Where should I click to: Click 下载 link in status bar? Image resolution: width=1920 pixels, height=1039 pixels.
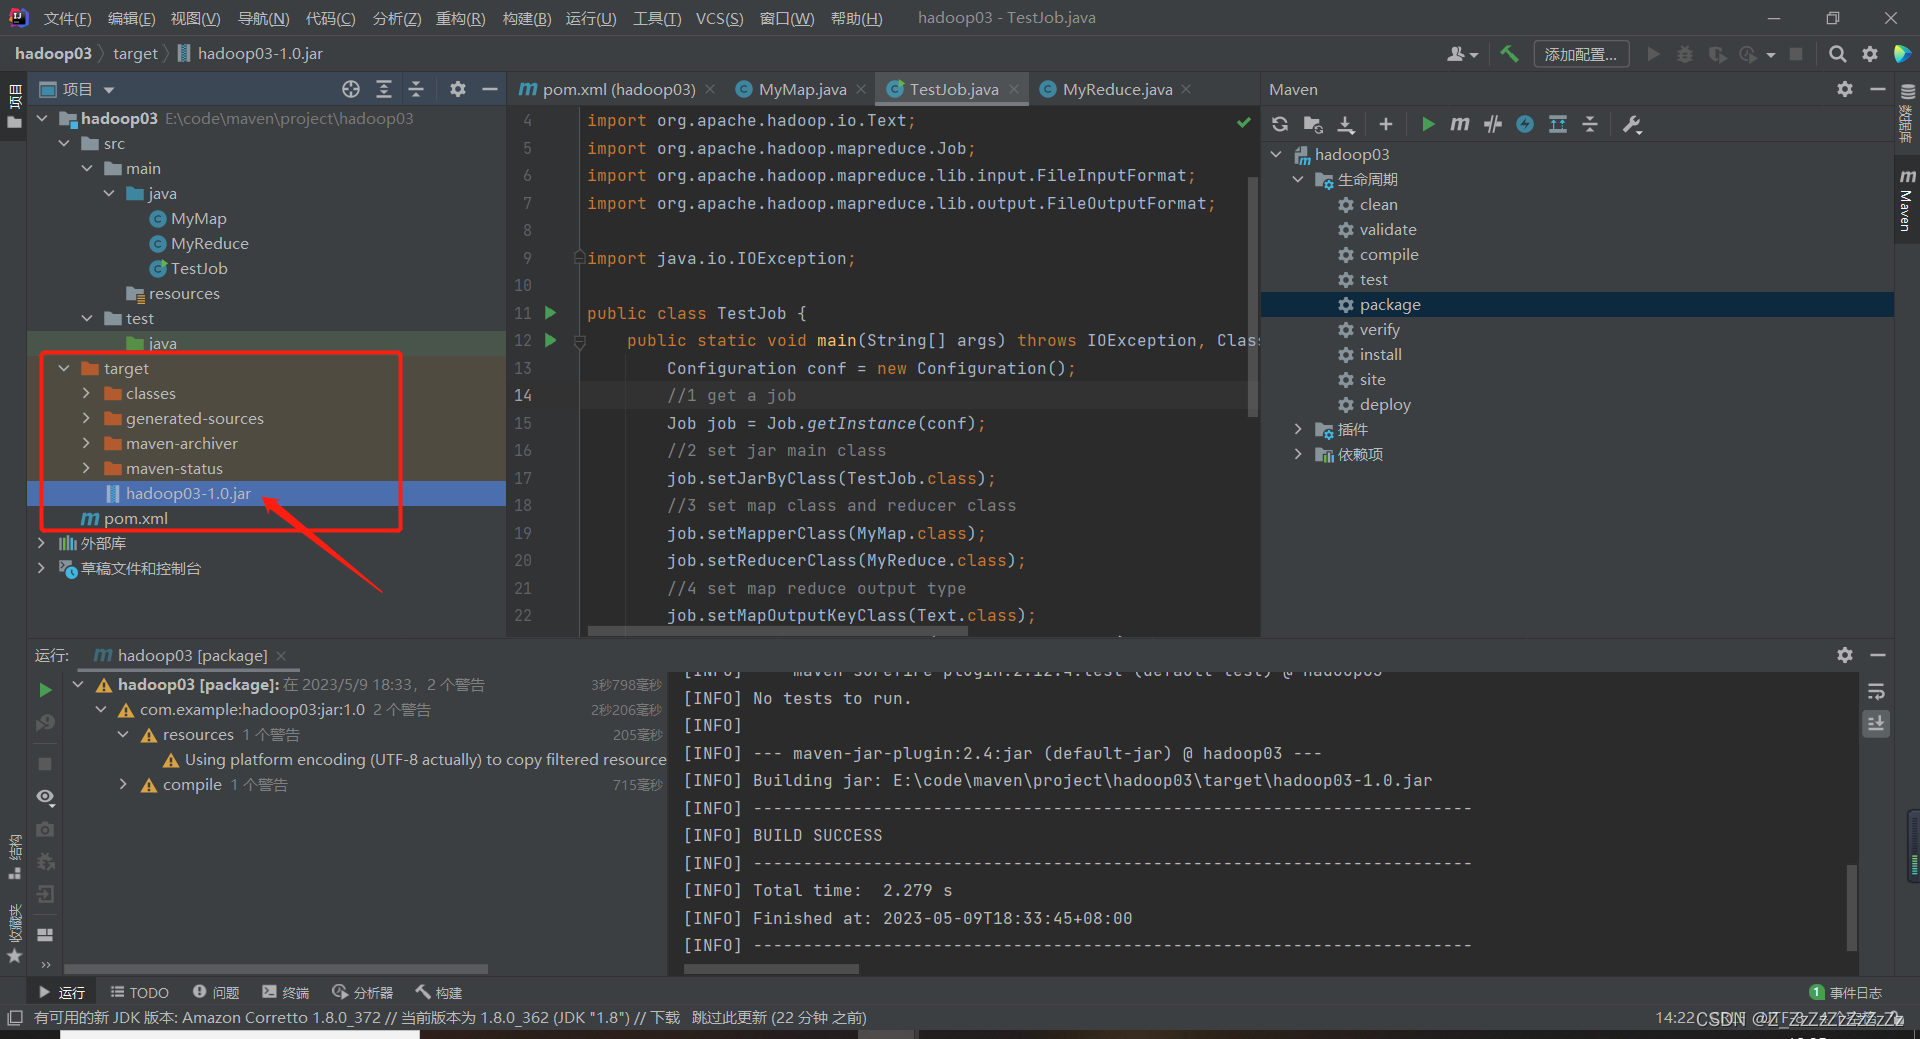(x=665, y=1017)
